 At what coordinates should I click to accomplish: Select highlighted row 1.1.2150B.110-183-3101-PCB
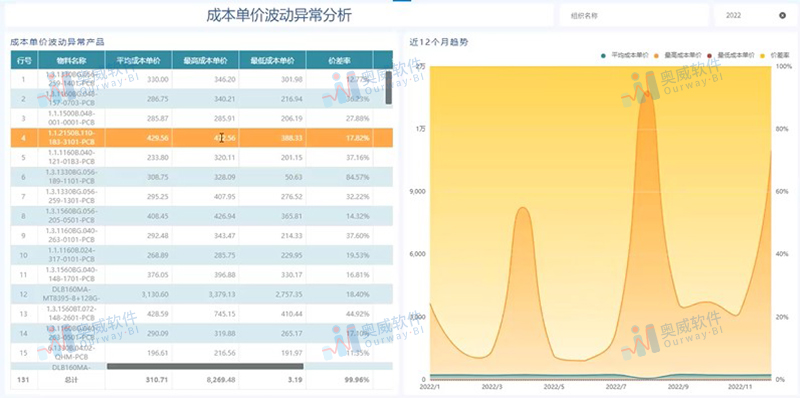[x=202, y=138]
